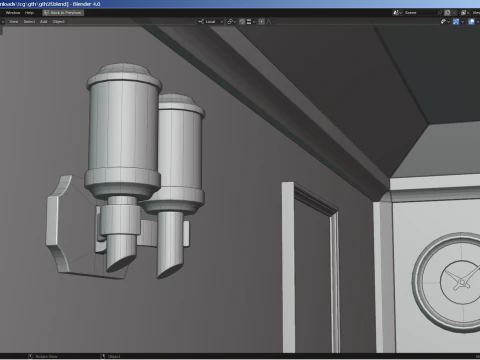Open the proportional editing falloff dropdown
Viewport: 480px width, 360px height.
(269, 22)
